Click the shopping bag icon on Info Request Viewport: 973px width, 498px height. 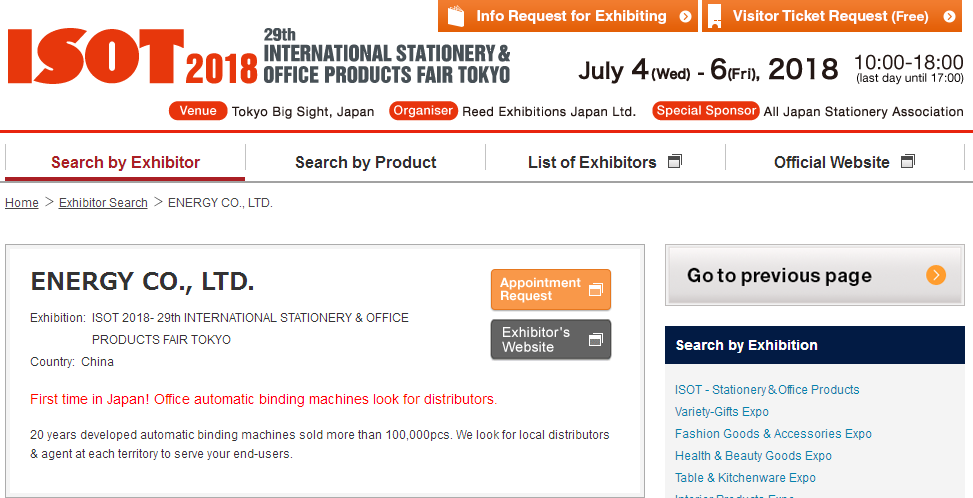click(456, 16)
